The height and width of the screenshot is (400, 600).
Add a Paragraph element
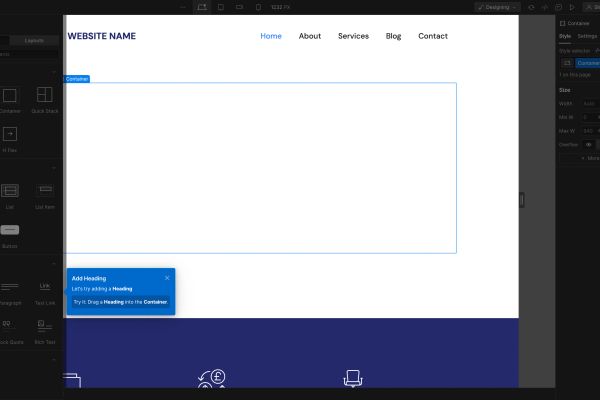[10, 294]
